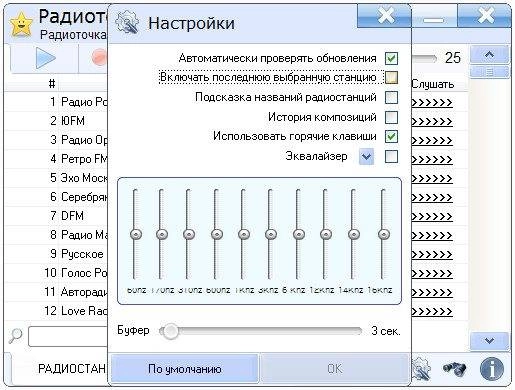Click >>>>>> link on row 3 Радио
This screenshot has height=390, width=515.
click(432, 140)
